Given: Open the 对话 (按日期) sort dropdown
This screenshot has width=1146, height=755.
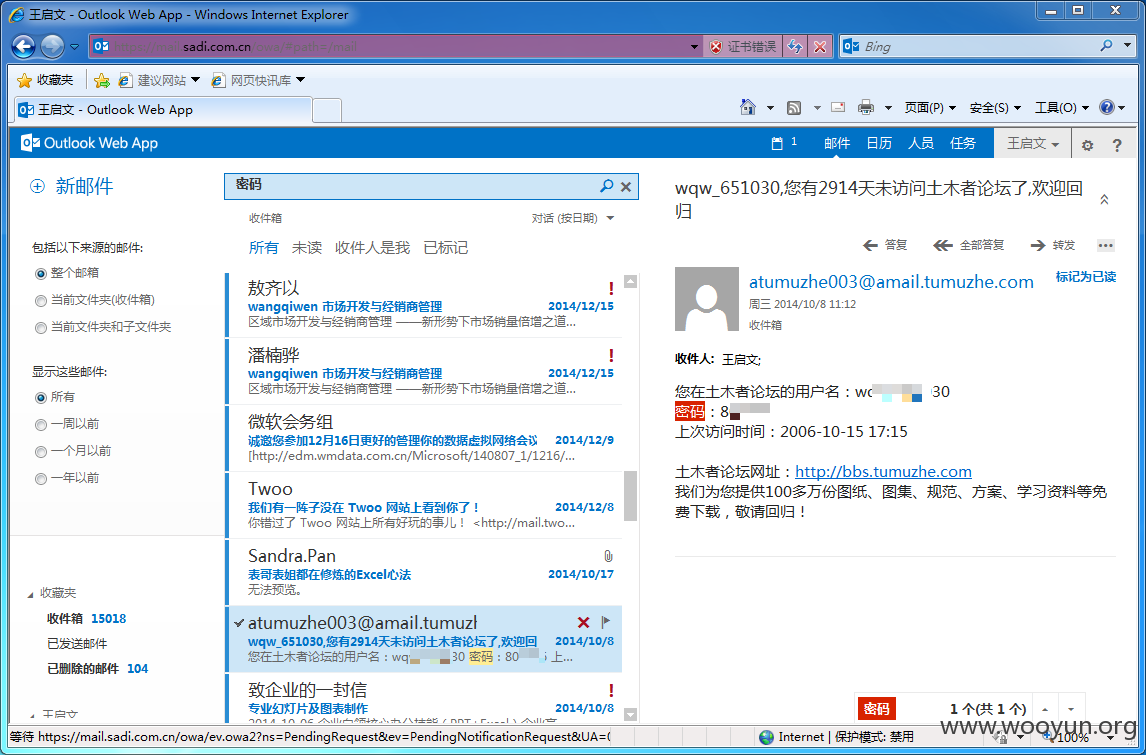Looking at the screenshot, I should (572, 218).
